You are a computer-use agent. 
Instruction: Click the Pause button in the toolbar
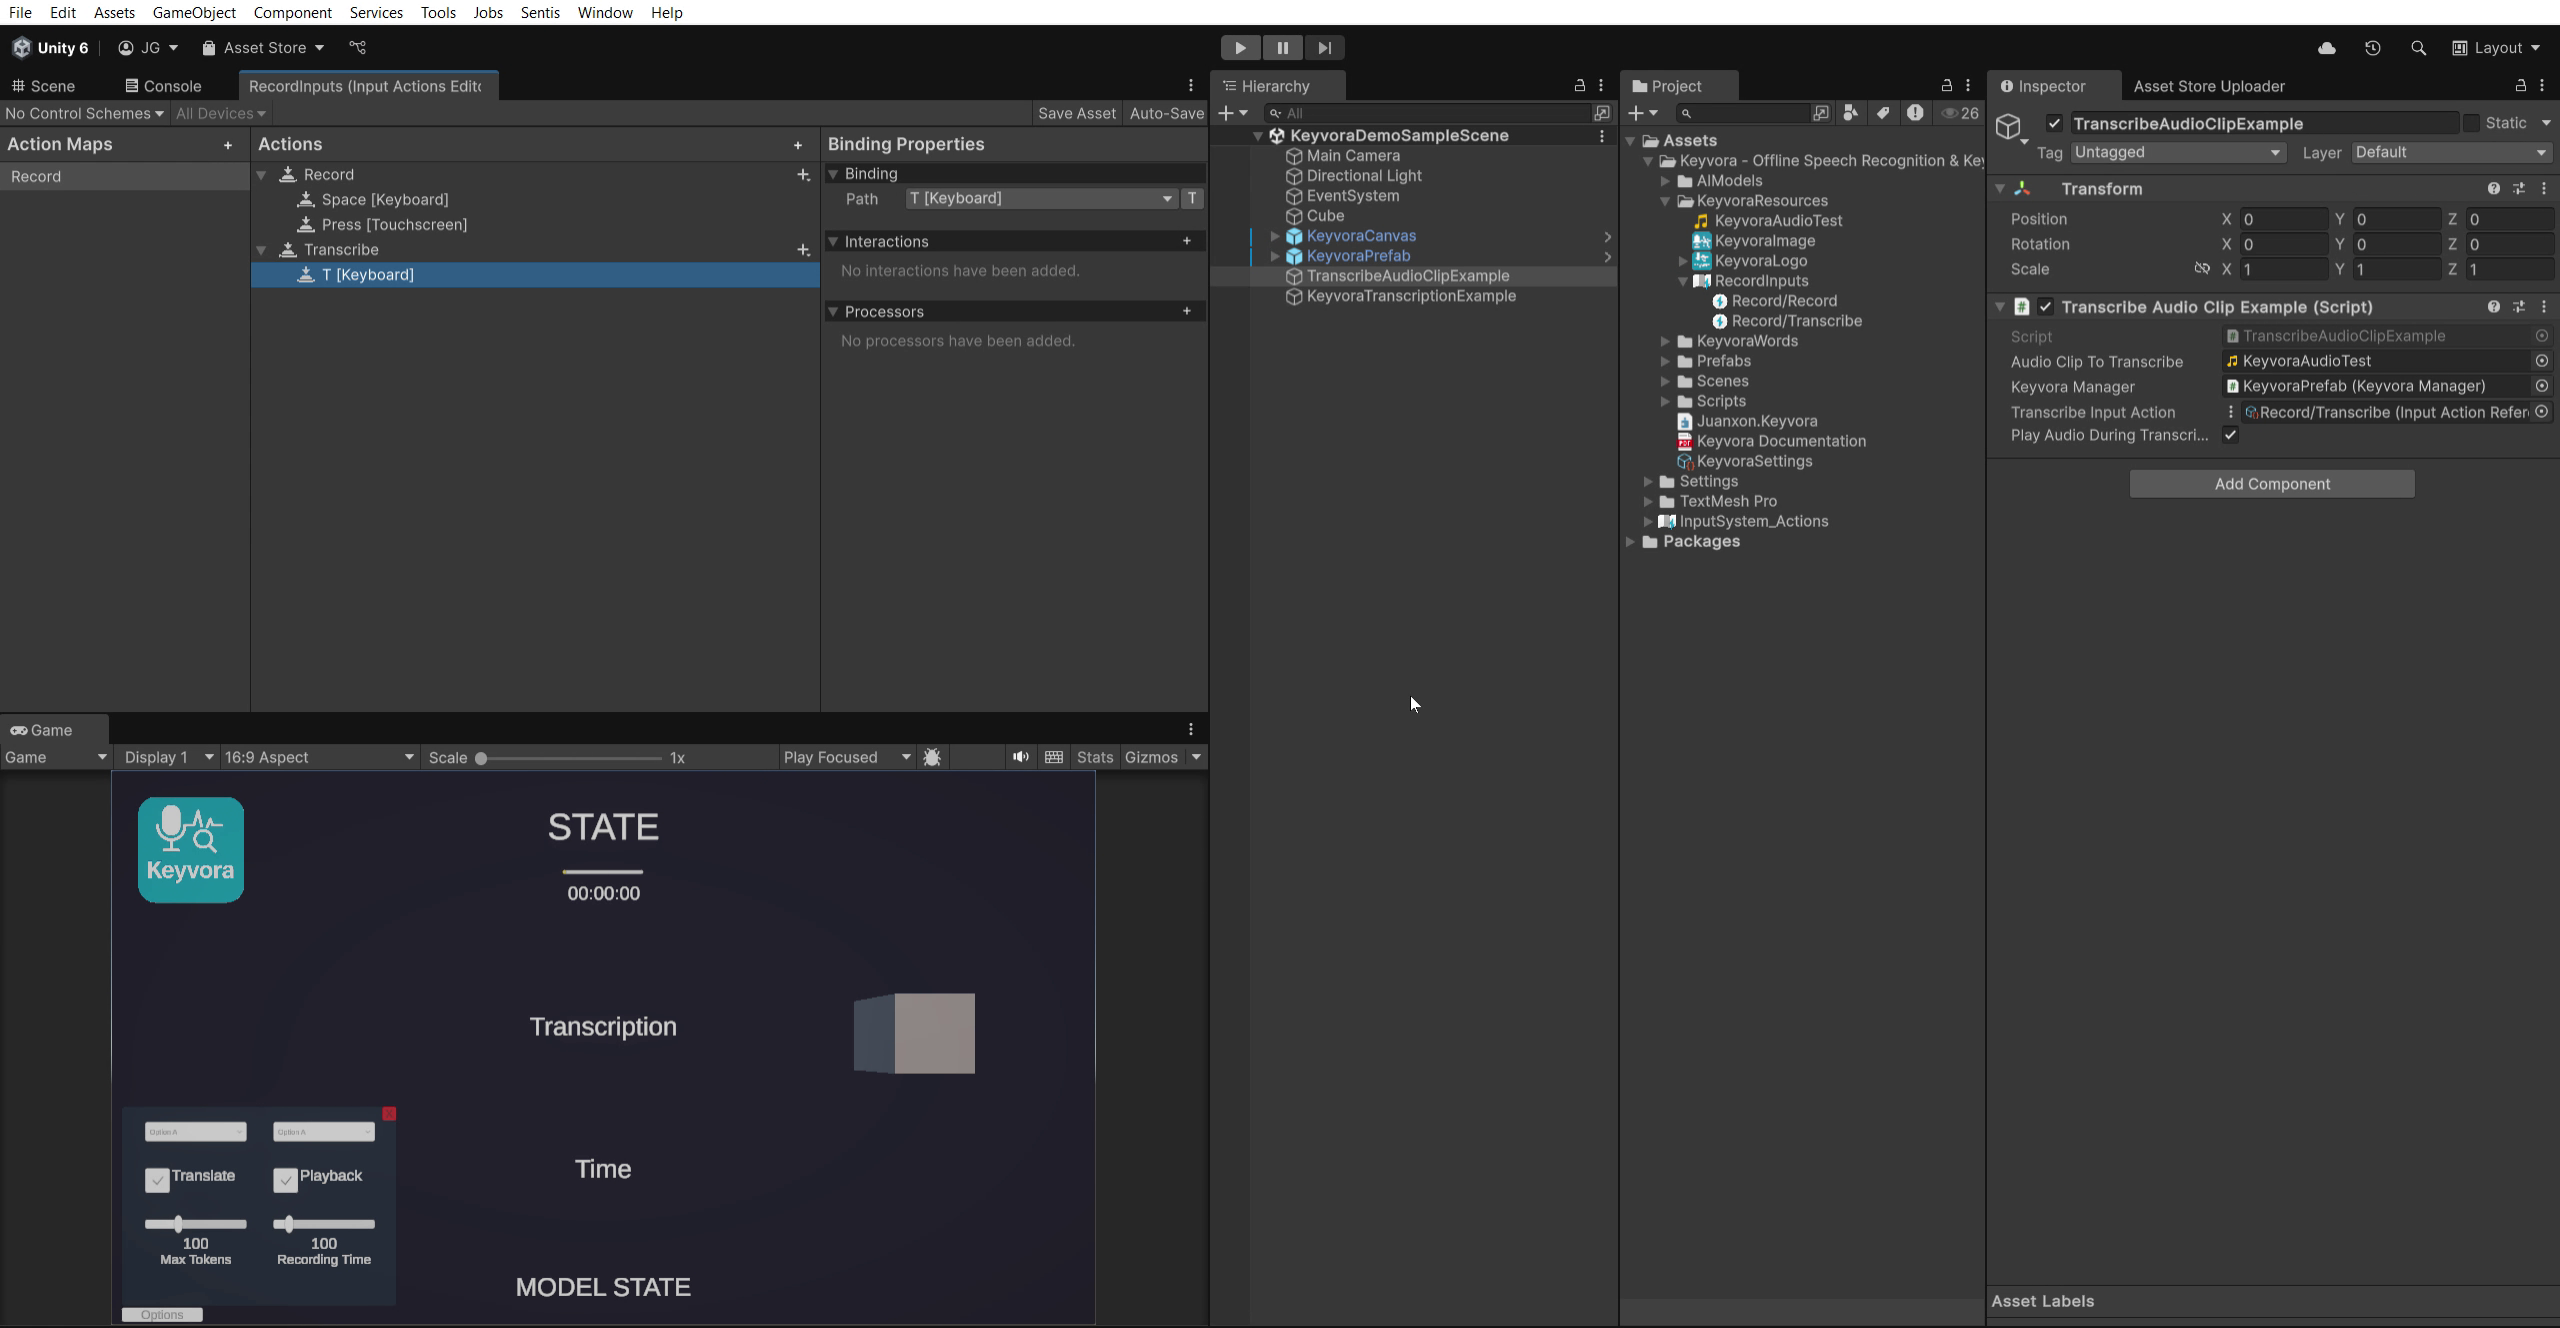(x=1282, y=48)
